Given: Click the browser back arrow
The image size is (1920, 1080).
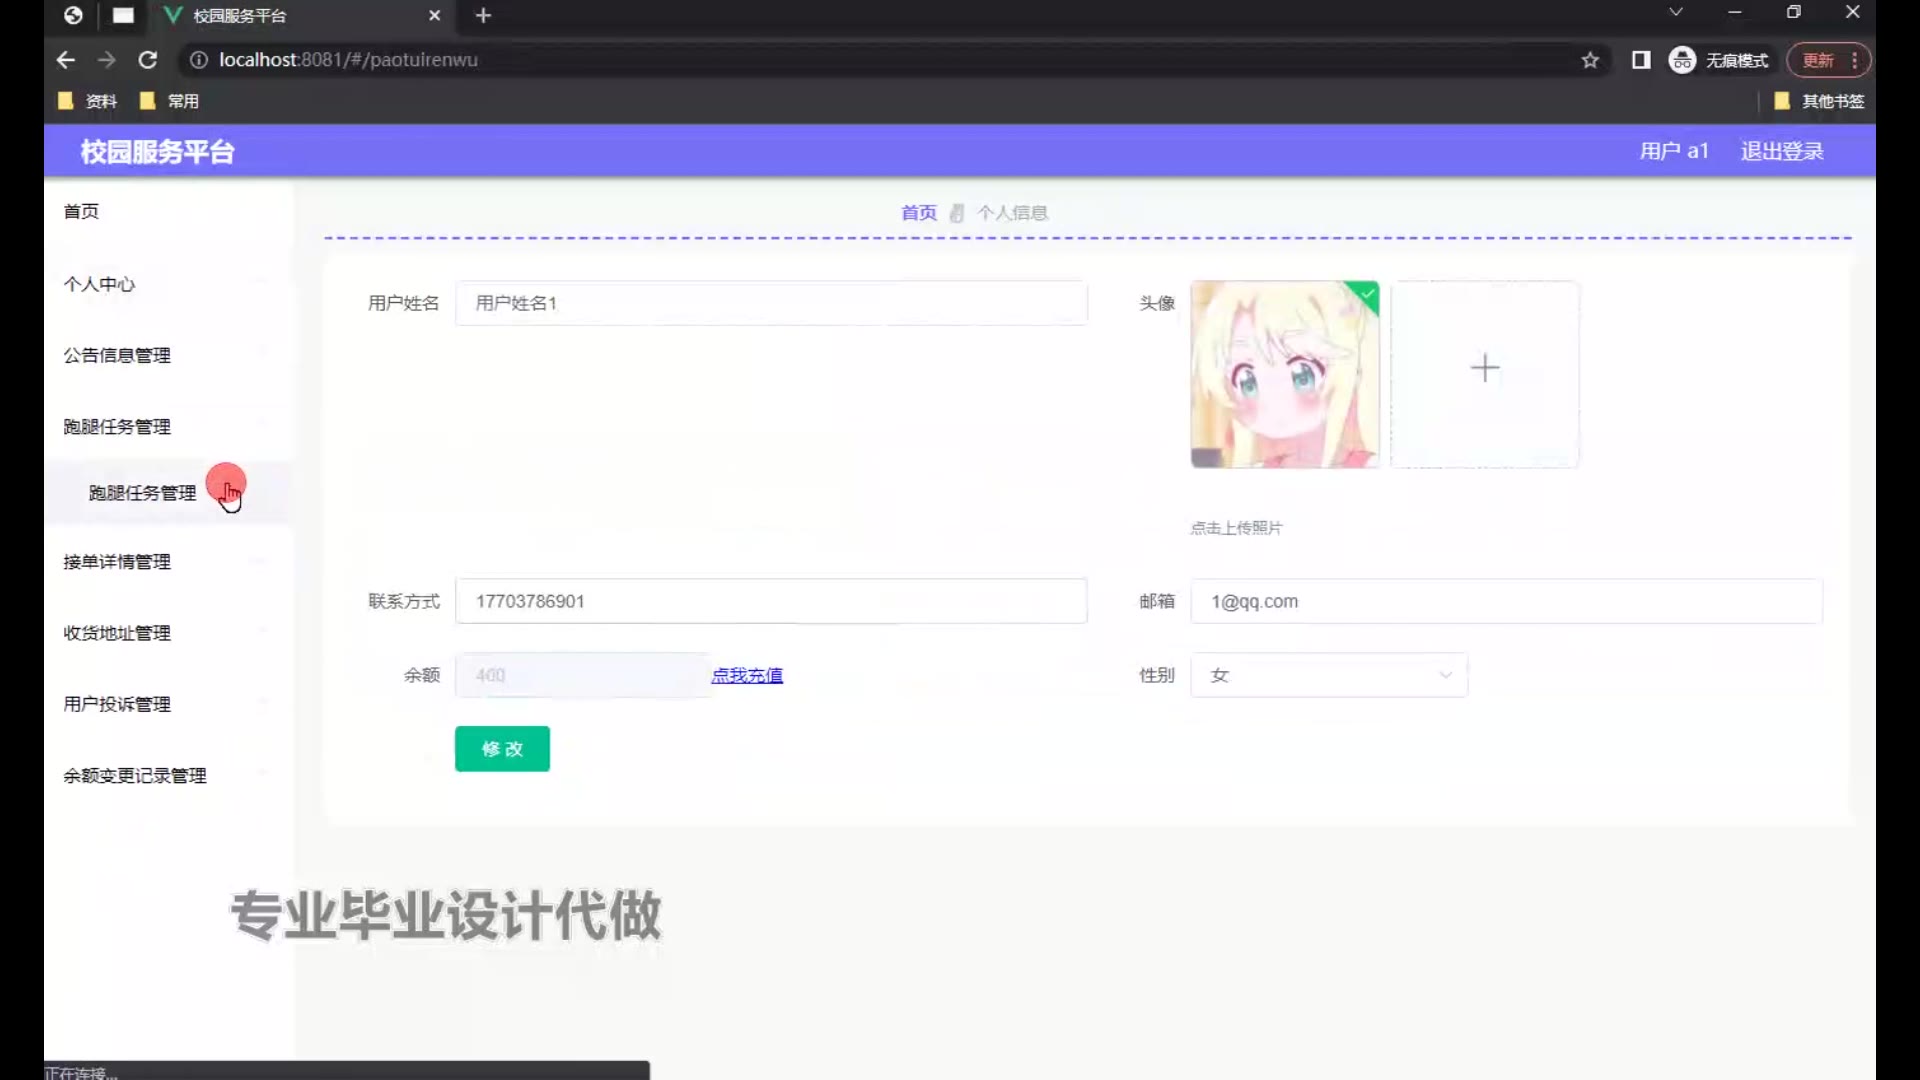Looking at the screenshot, I should point(66,60).
